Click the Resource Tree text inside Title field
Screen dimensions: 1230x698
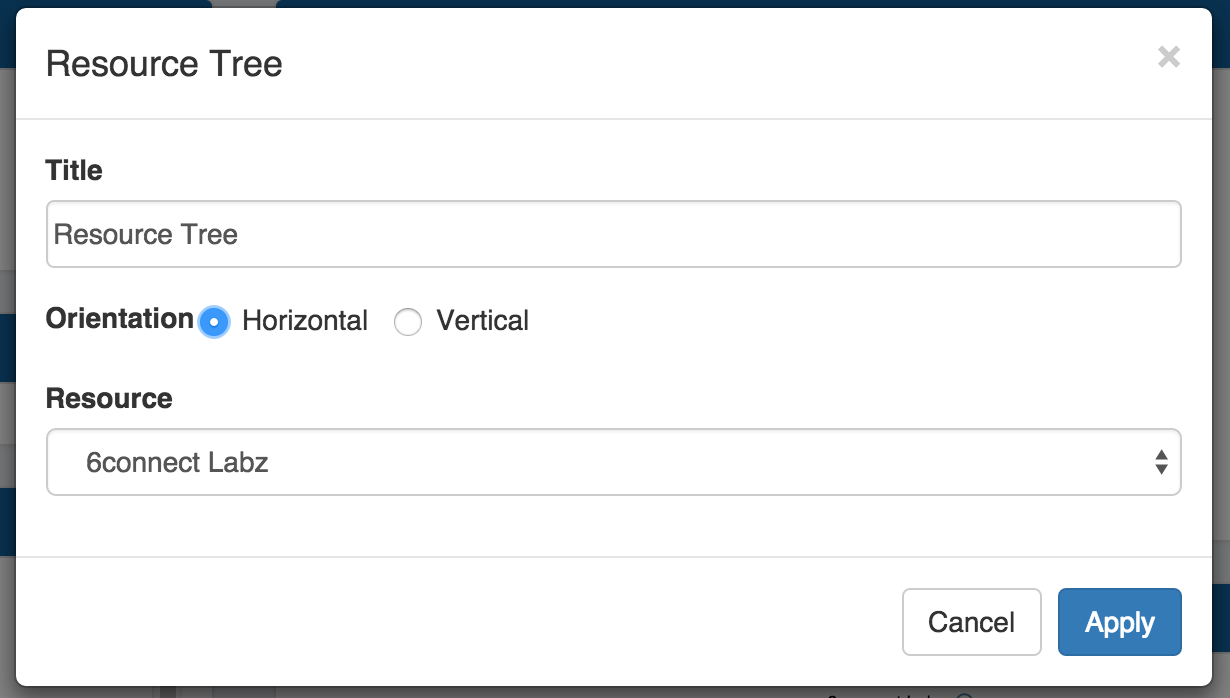click(146, 234)
